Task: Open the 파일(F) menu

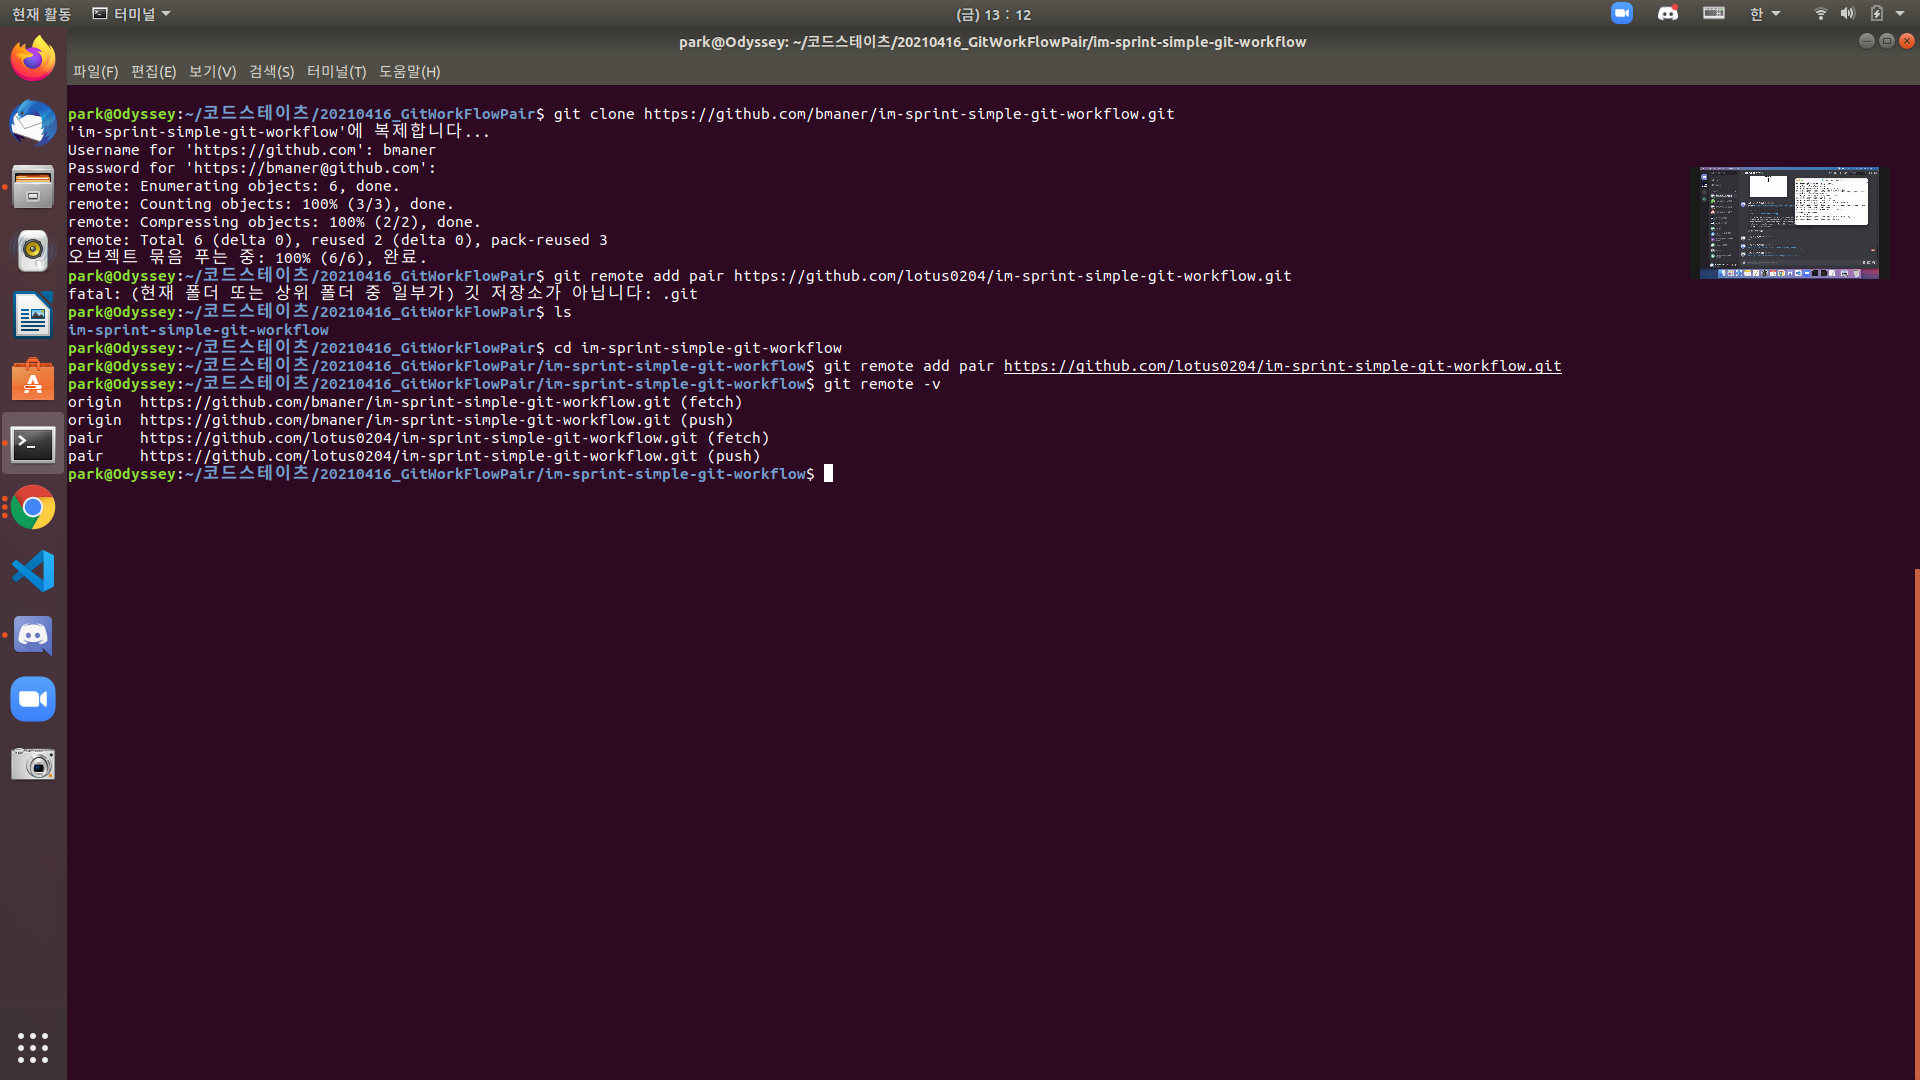Action: (x=95, y=72)
